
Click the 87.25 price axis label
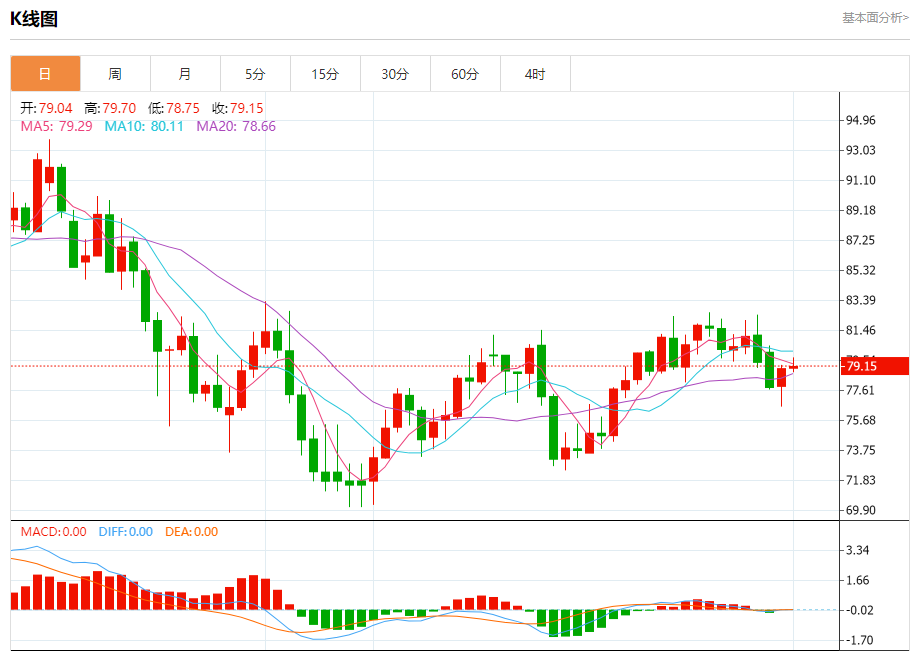coord(861,241)
